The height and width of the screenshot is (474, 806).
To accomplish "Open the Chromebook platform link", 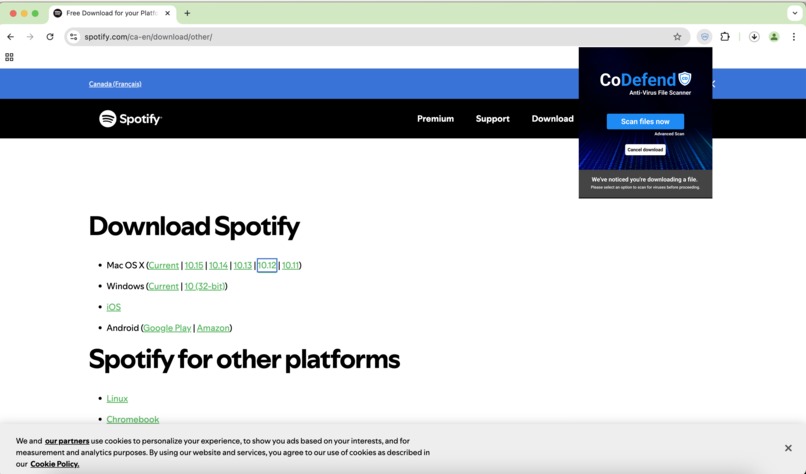I will point(133,420).
